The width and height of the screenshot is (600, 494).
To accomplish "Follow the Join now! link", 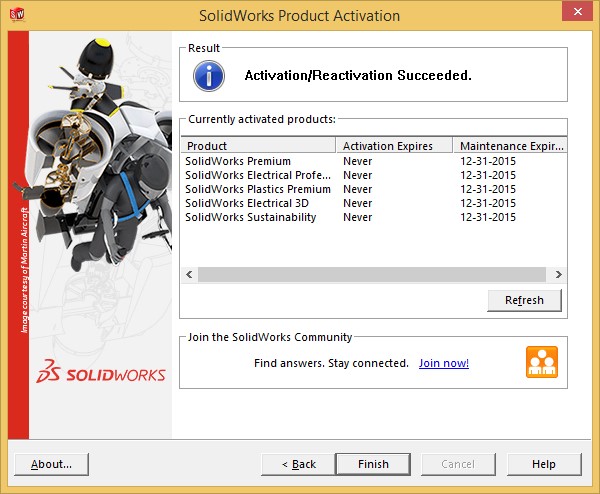I will tap(444, 363).
